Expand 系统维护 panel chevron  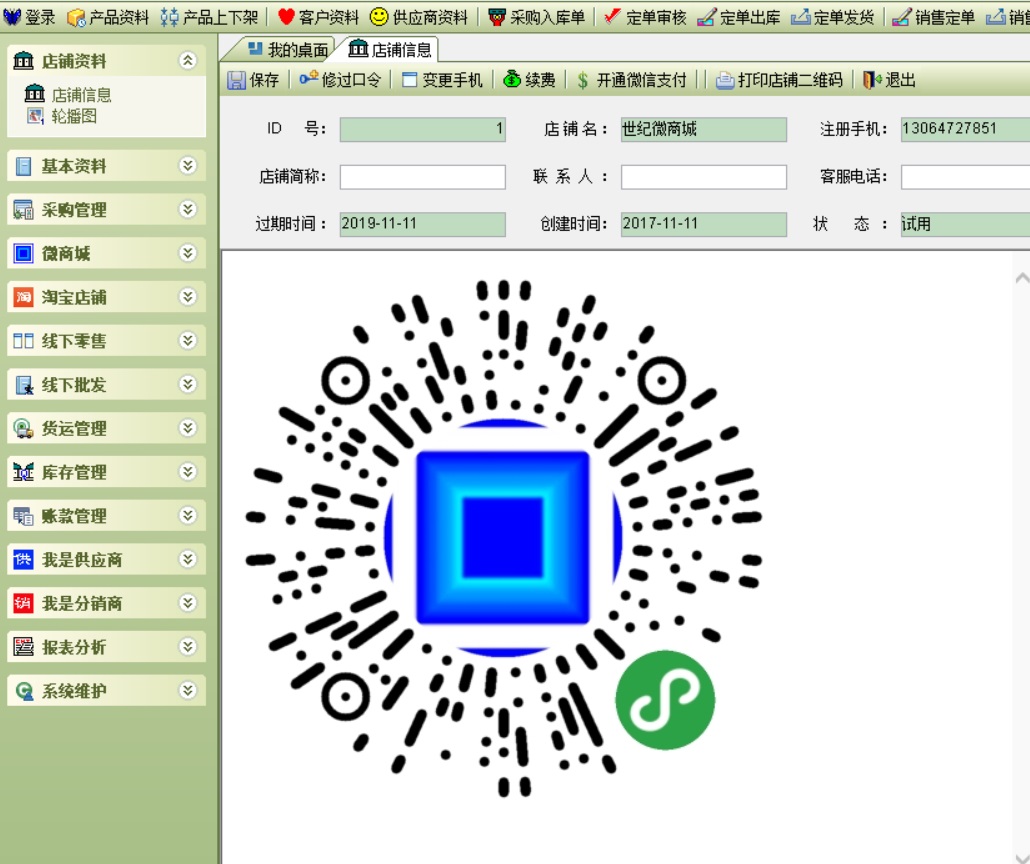(x=188, y=690)
